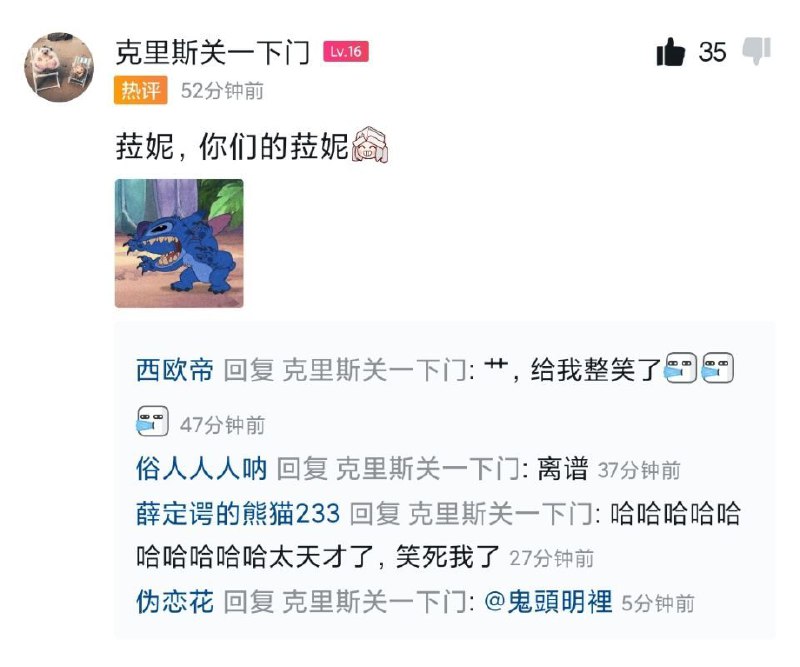Image resolution: width=800 pixels, height=667 pixels.
Task: Click the orange 热评 hot-comment tag
Action: coord(140,90)
